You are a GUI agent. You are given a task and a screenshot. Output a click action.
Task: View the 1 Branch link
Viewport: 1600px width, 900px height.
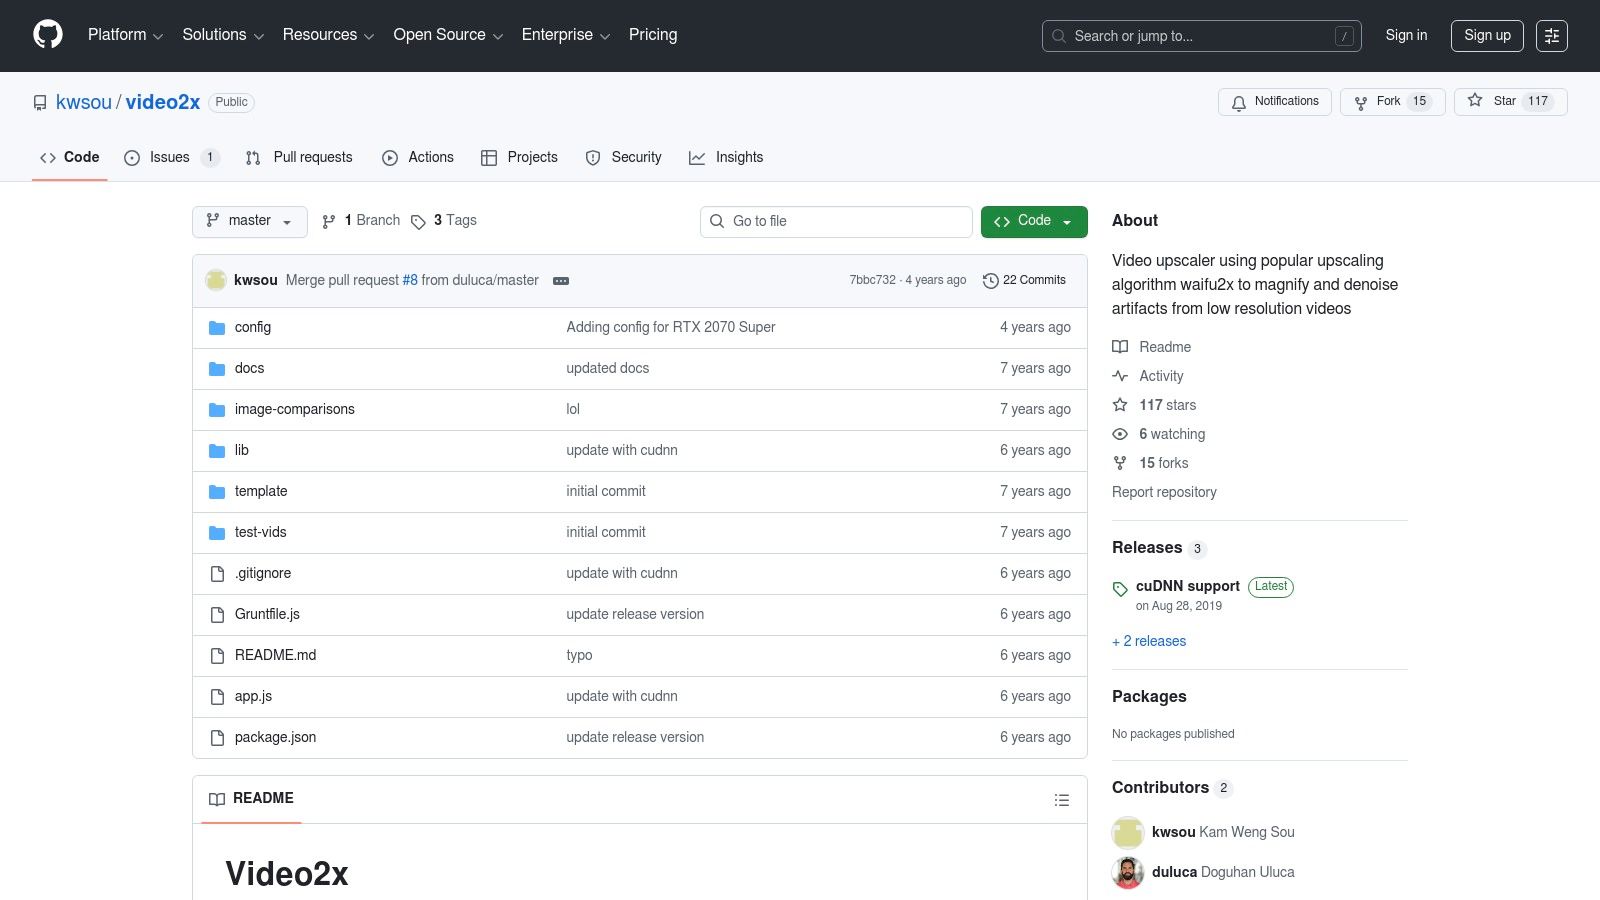(x=361, y=221)
